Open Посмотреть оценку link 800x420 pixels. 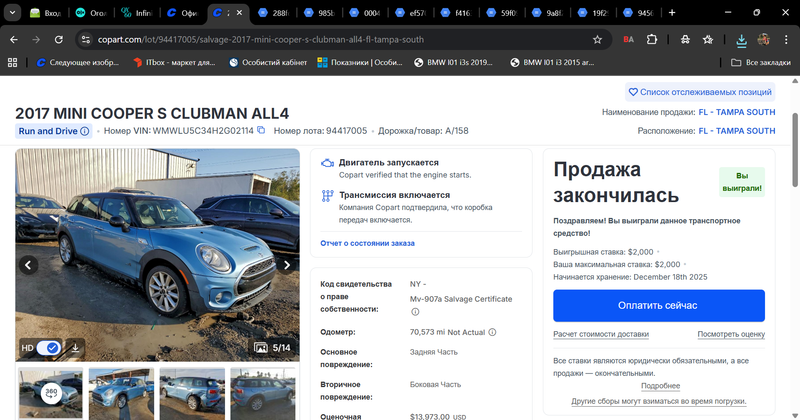(x=731, y=334)
